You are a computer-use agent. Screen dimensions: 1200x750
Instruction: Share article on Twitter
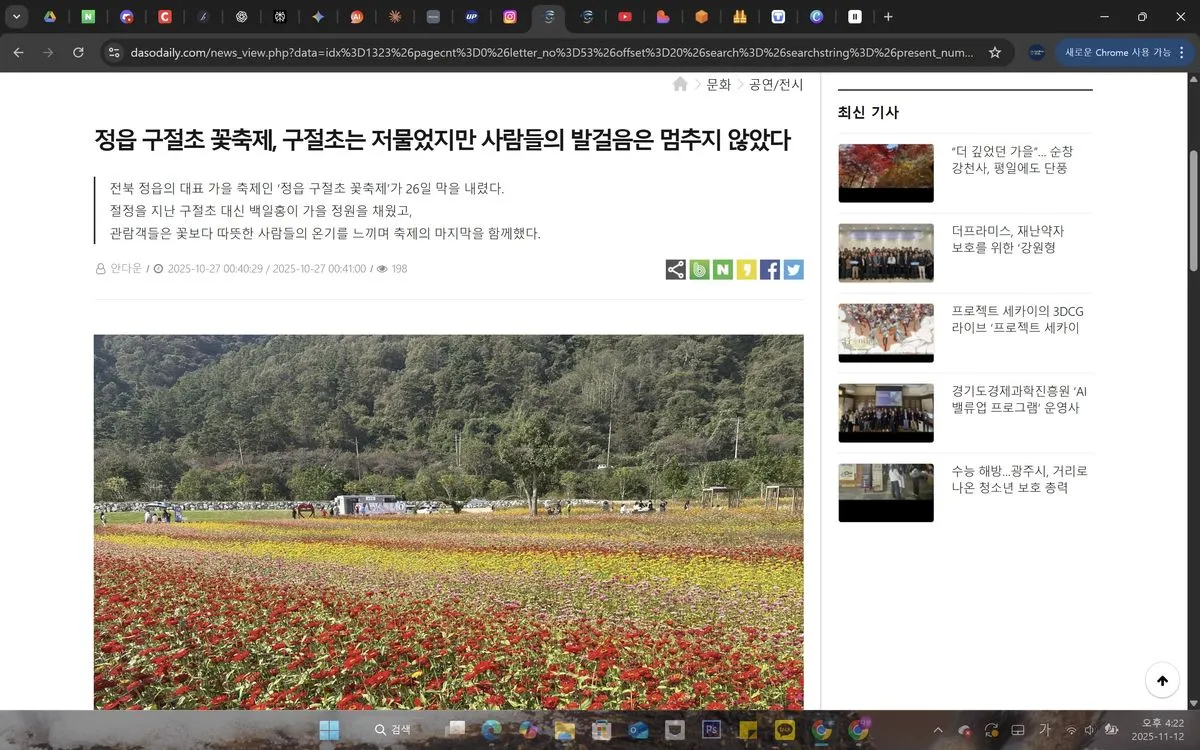pos(793,269)
